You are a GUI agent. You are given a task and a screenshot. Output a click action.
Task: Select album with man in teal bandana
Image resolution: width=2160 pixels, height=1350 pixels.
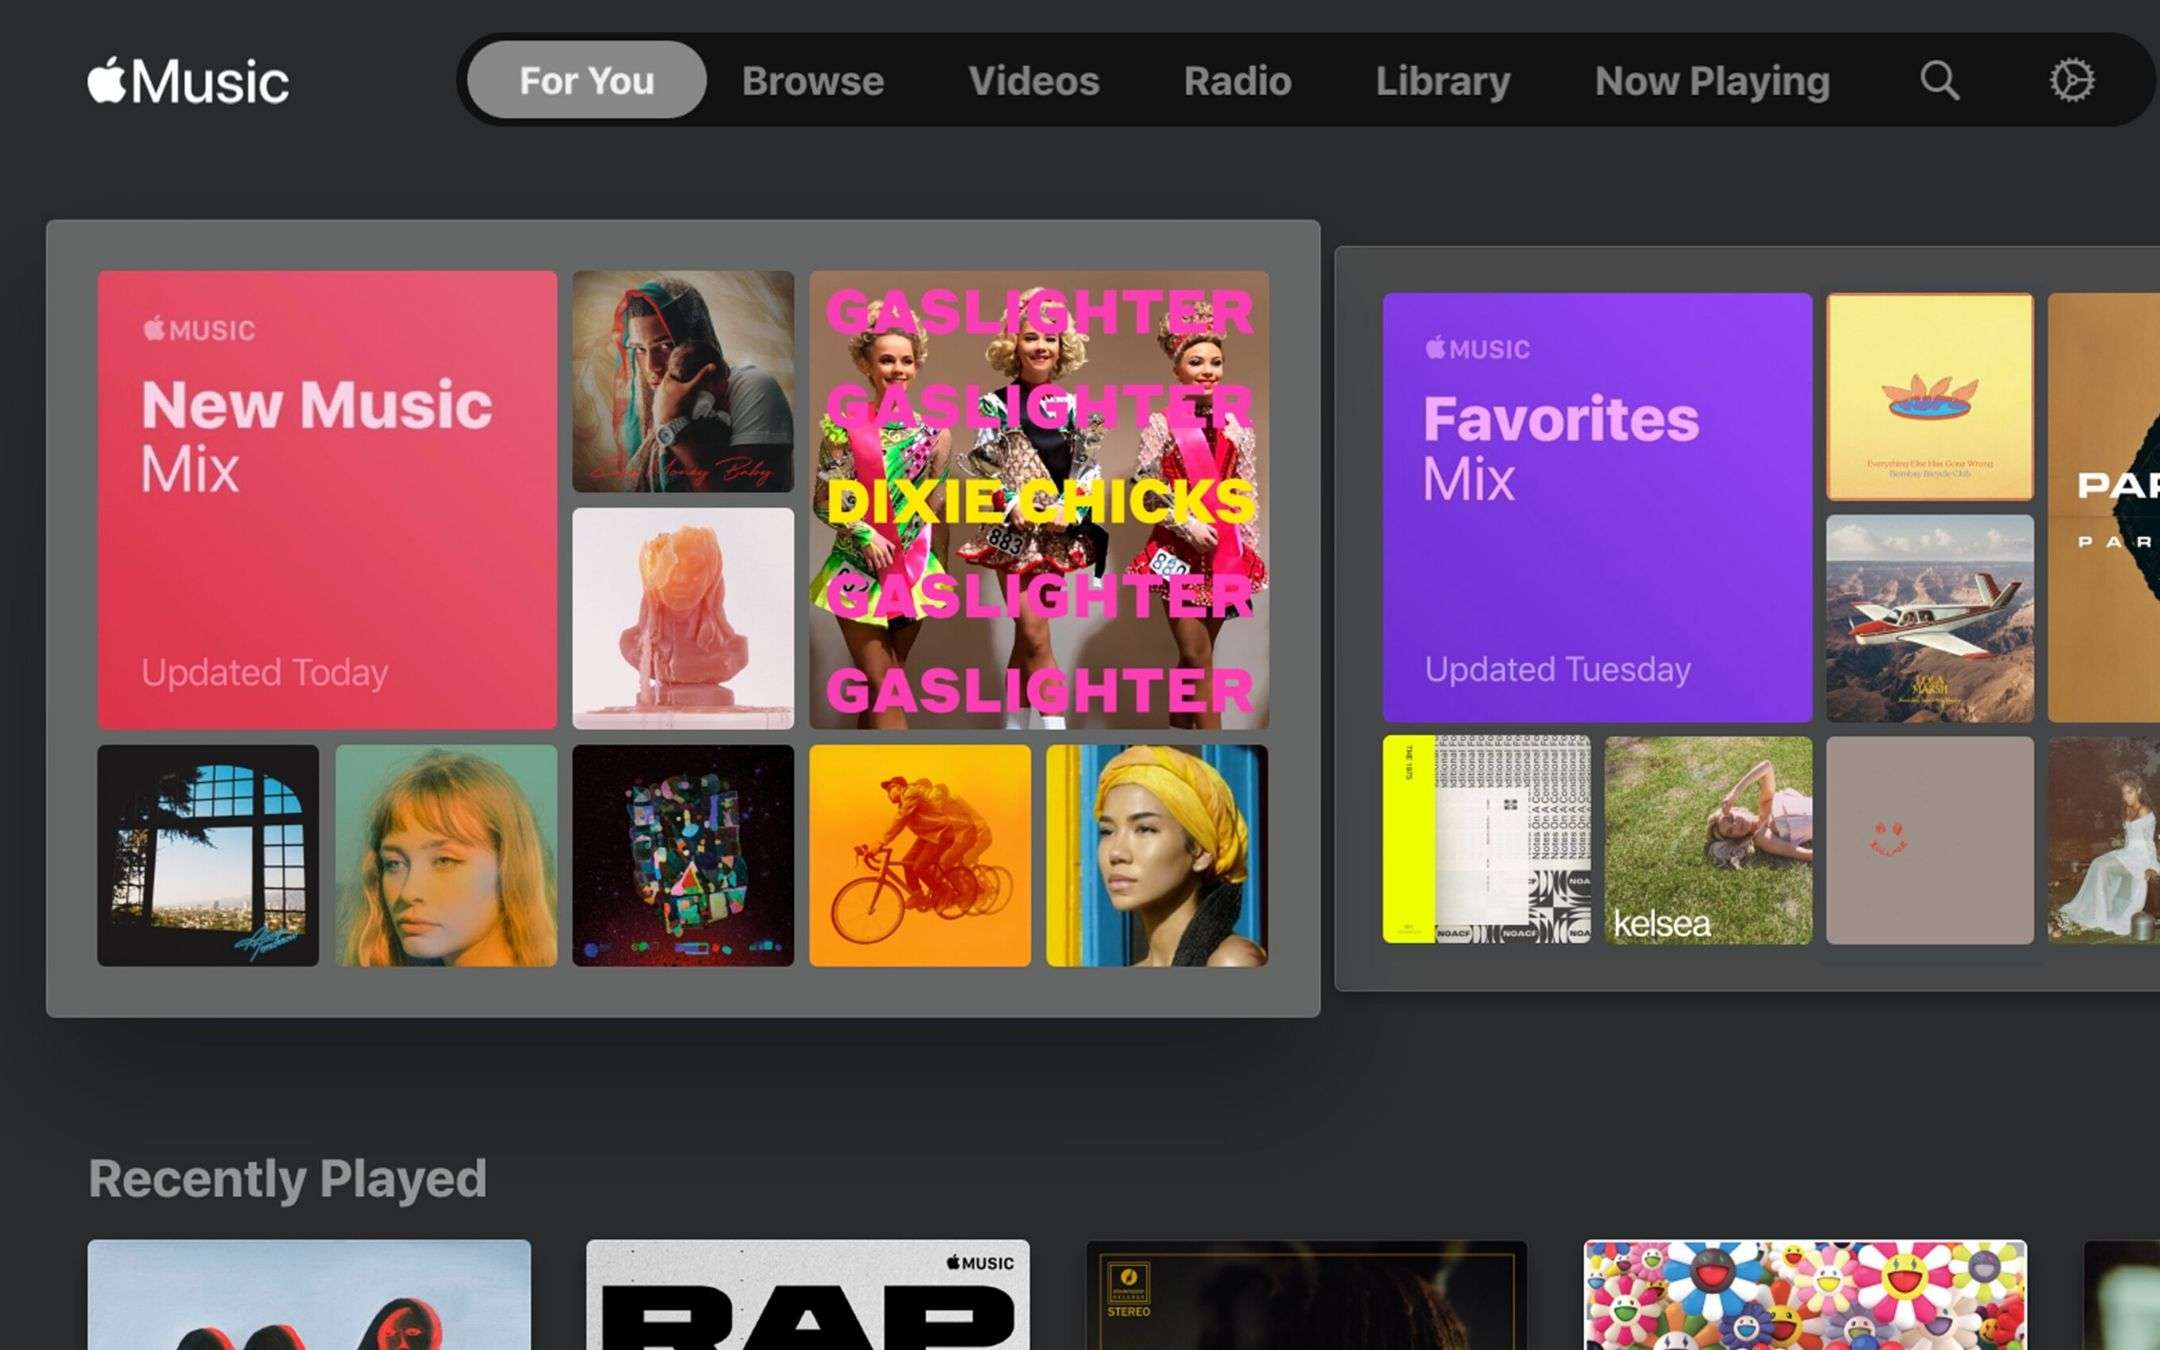click(683, 381)
